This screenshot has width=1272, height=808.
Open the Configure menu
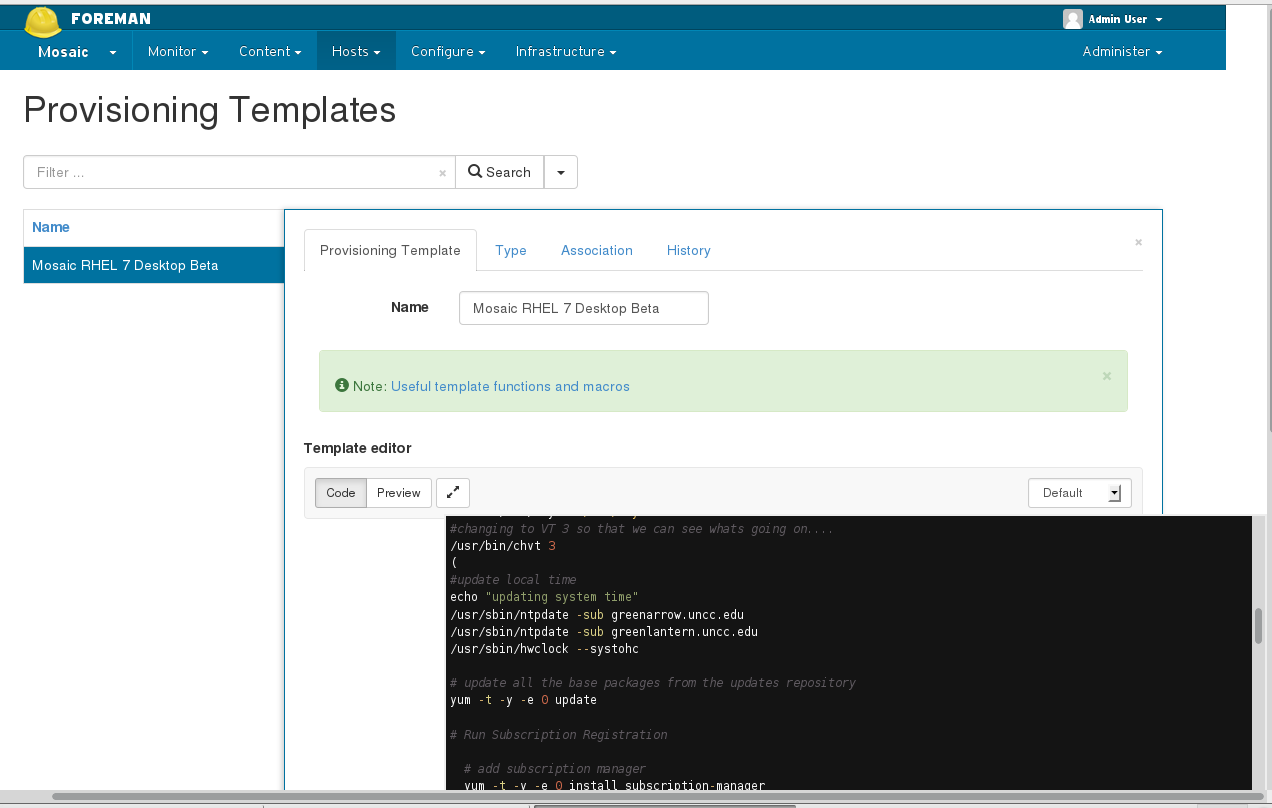pos(448,51)
